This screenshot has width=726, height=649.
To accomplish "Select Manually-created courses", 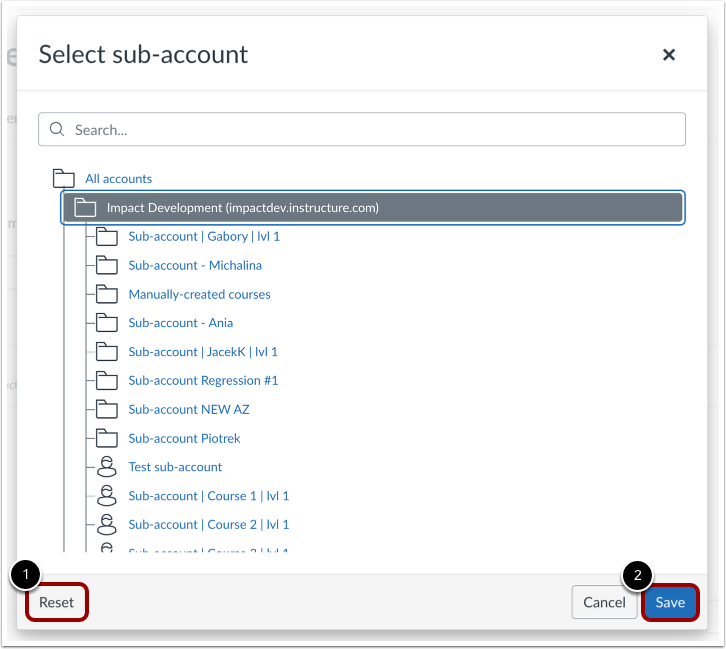I will tap(200, 294).
